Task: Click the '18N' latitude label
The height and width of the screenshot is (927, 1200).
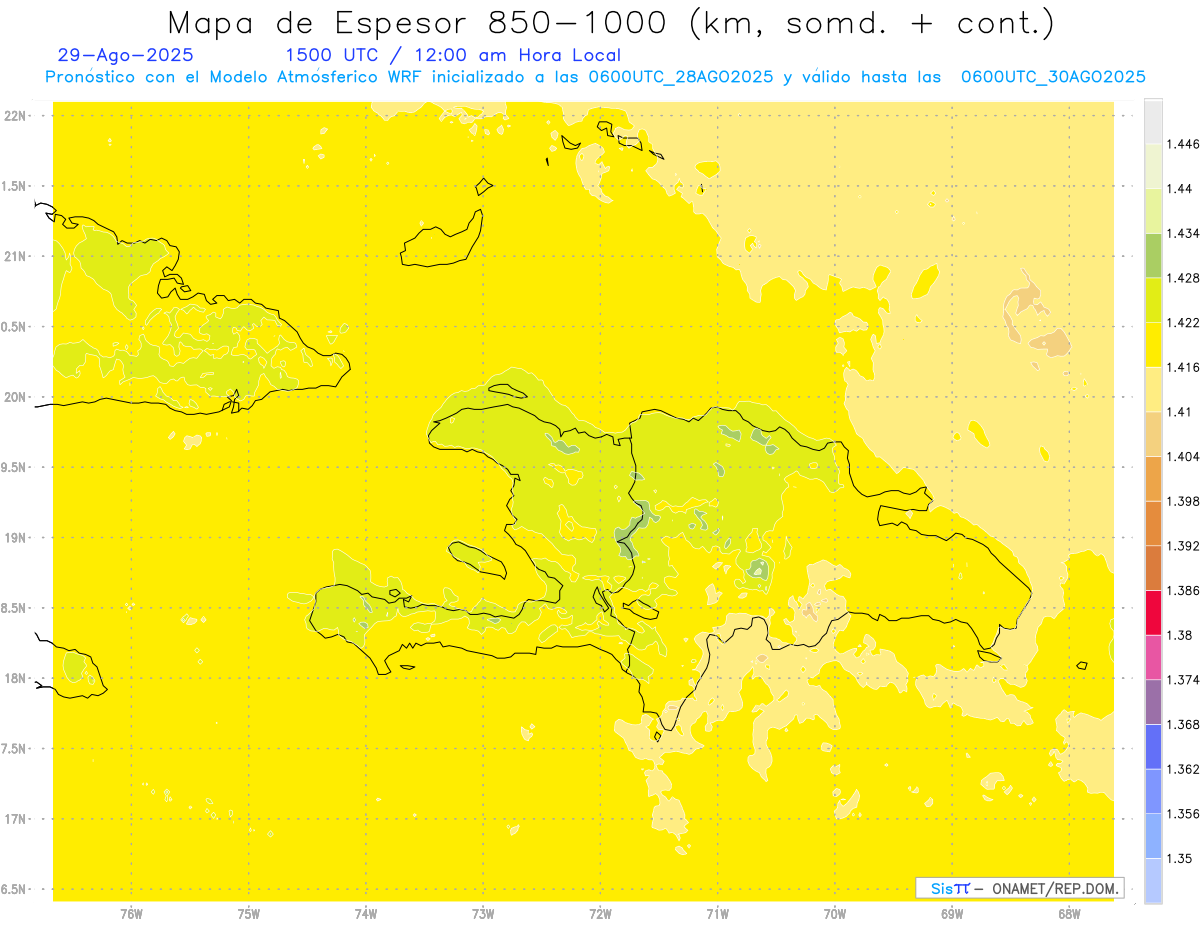Action: click(15, 679)
